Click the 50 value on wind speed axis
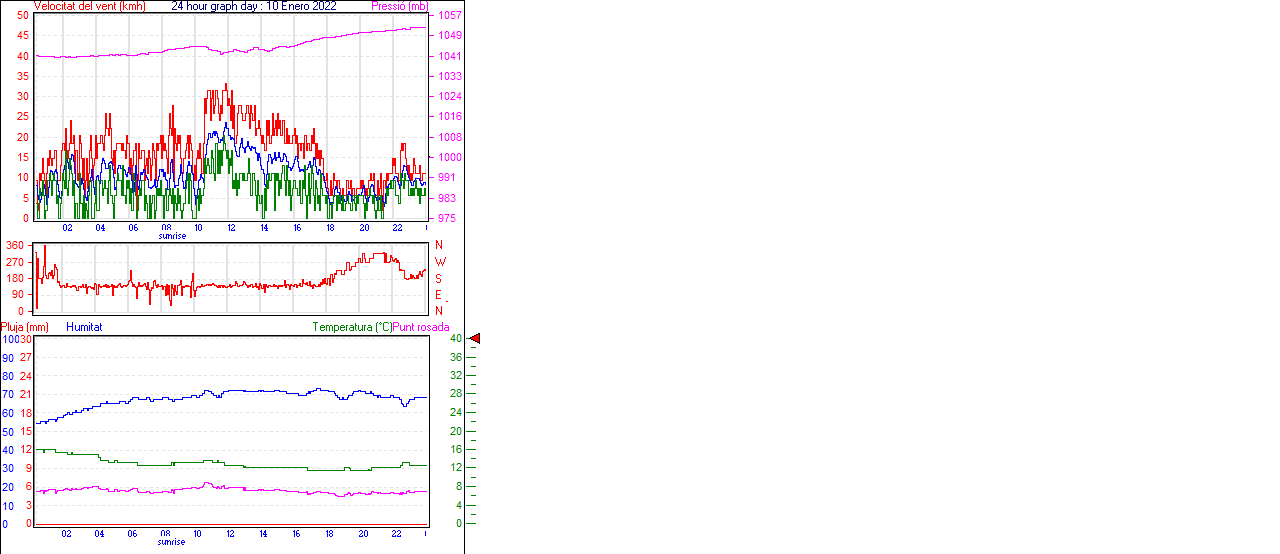Screen dimensions: 1280x554 23,16
